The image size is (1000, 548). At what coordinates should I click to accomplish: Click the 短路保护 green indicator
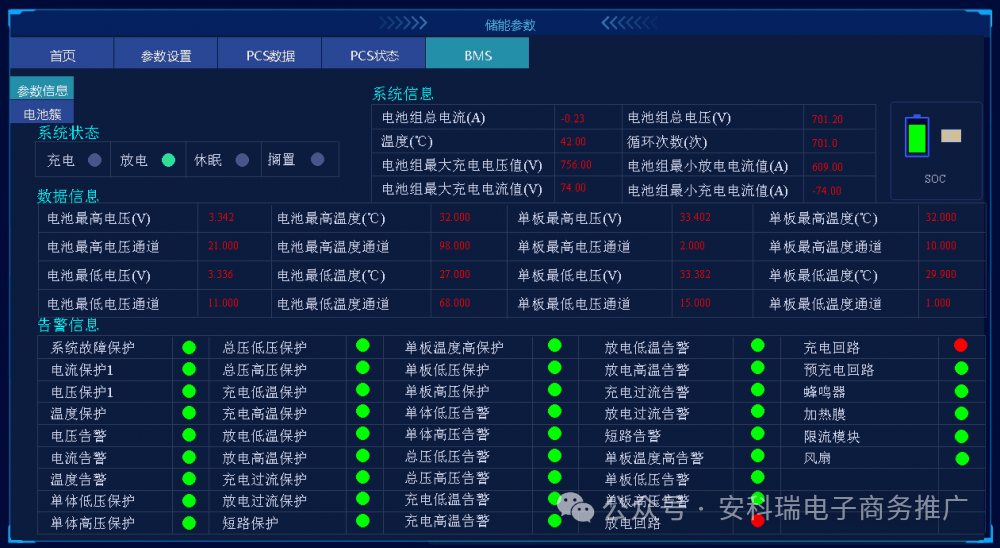click(x=363, y=521)
